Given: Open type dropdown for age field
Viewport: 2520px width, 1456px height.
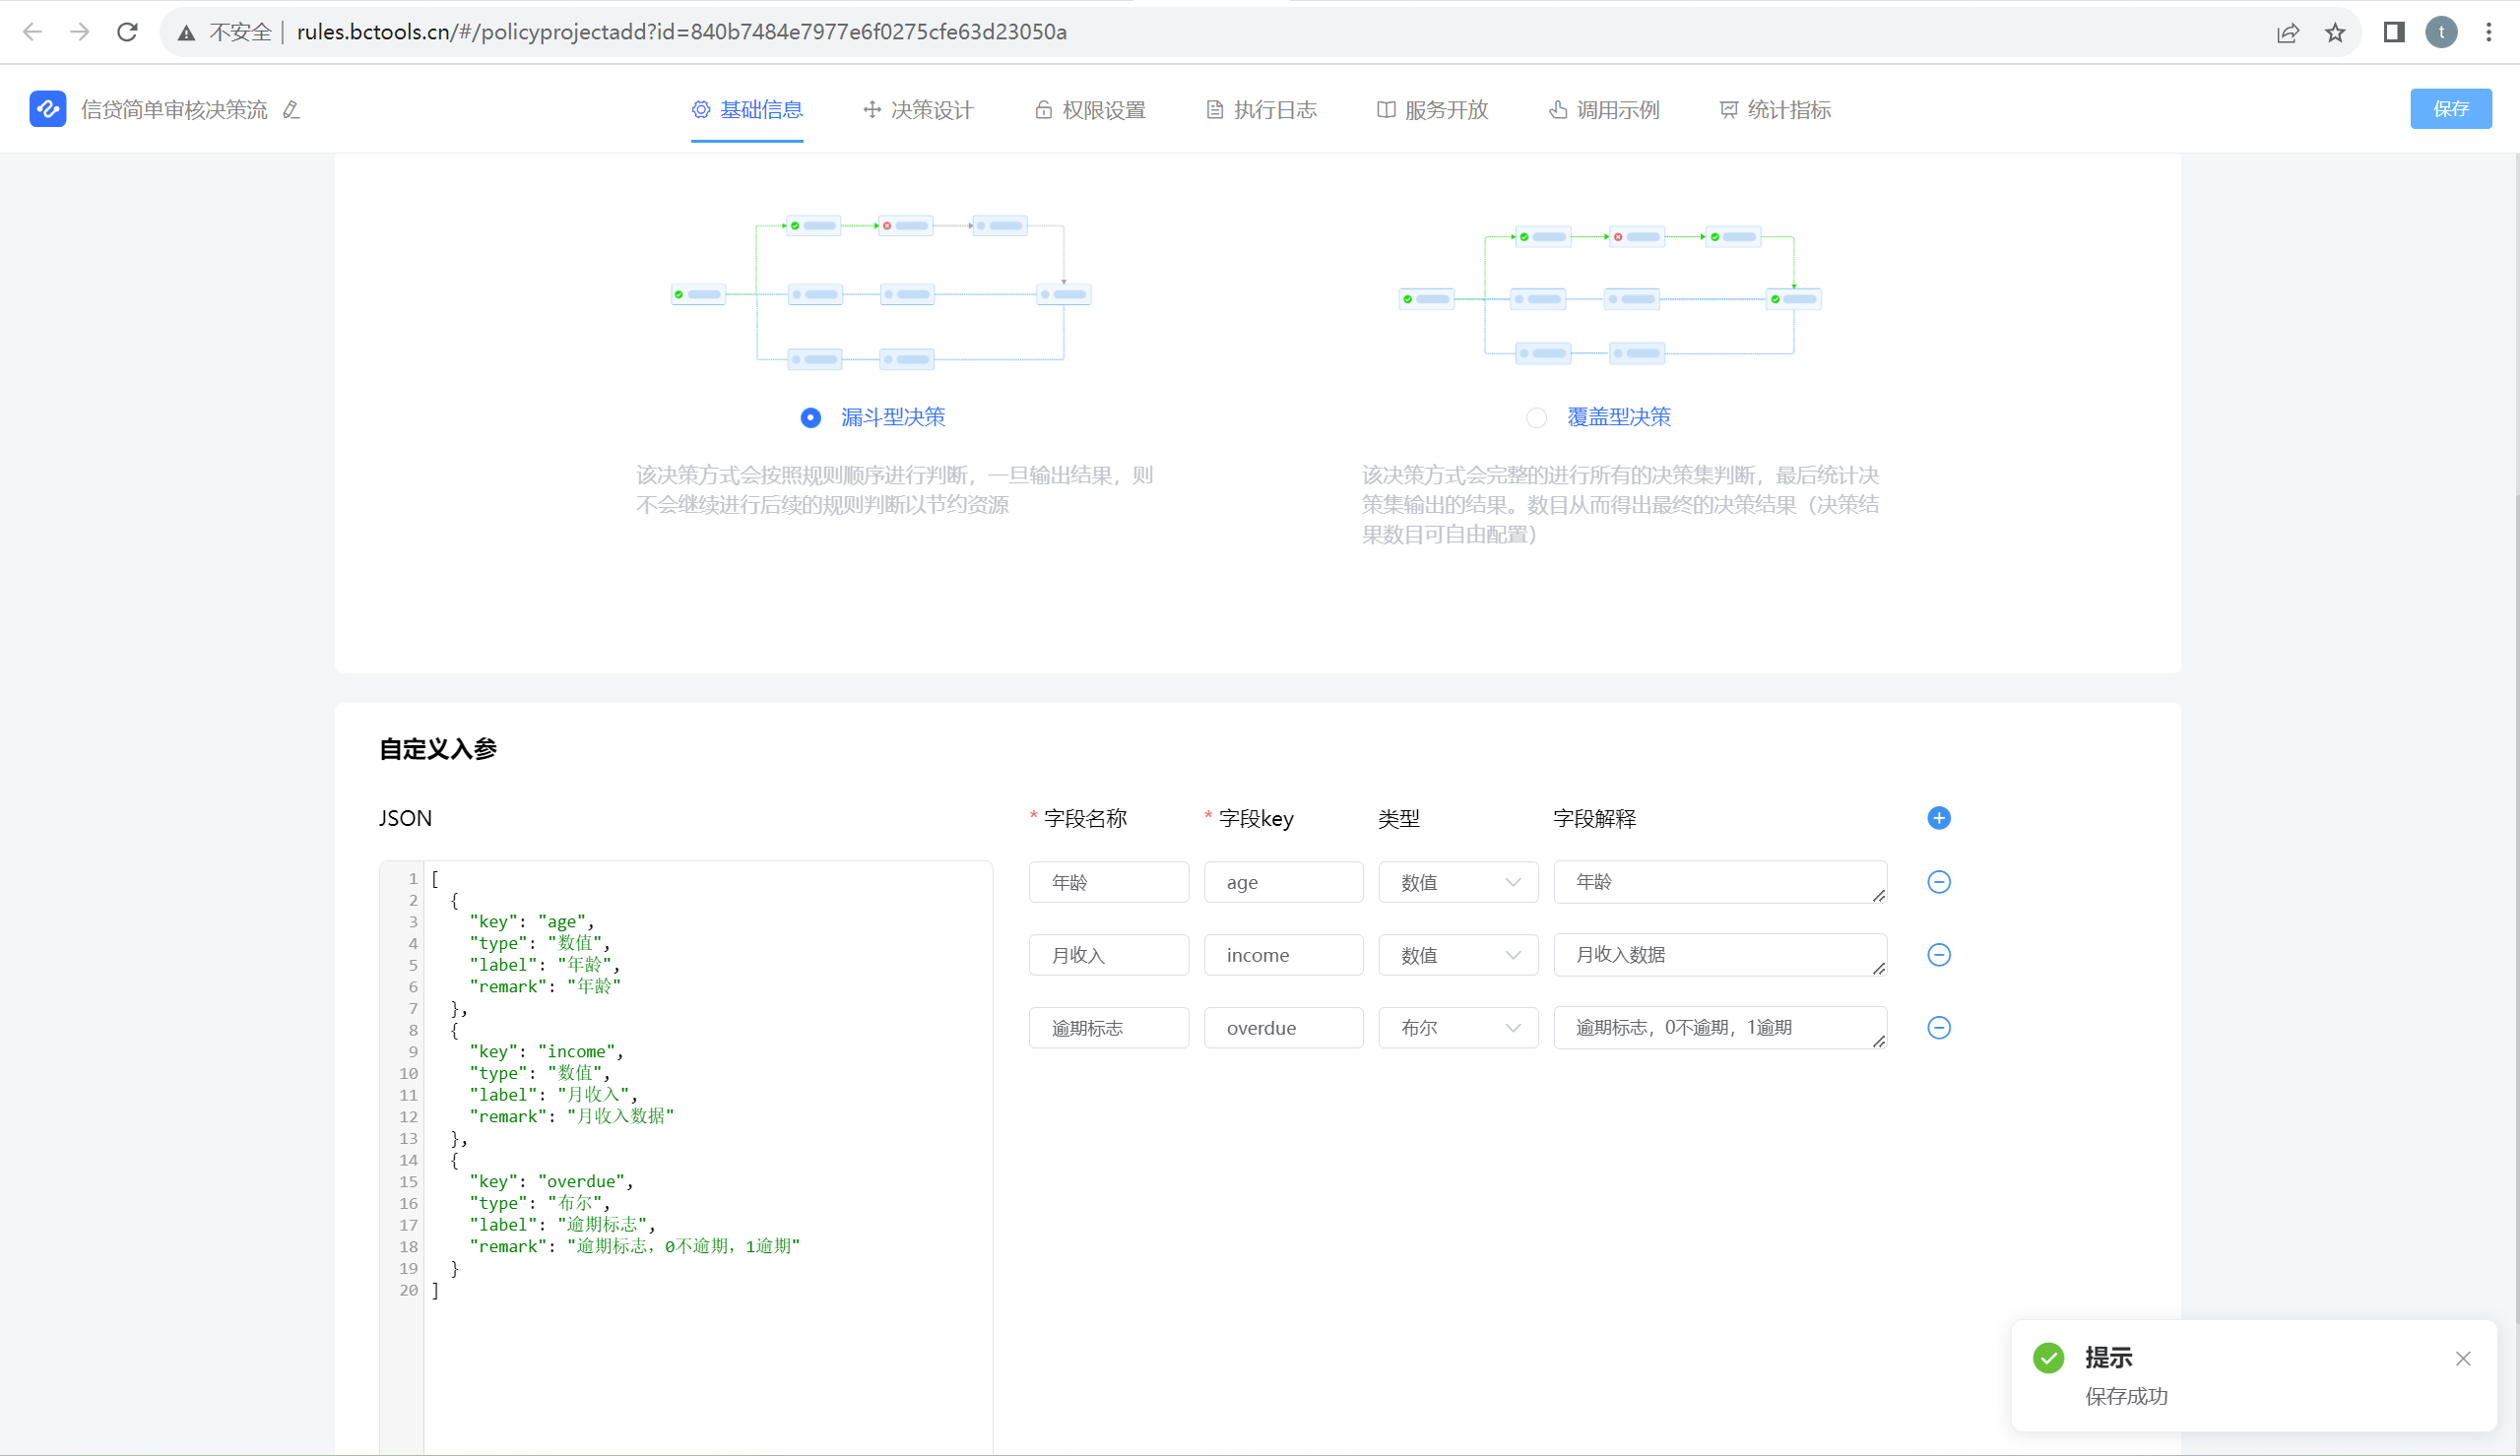Looking at the screenshot, I should [x=1457, y=882].
